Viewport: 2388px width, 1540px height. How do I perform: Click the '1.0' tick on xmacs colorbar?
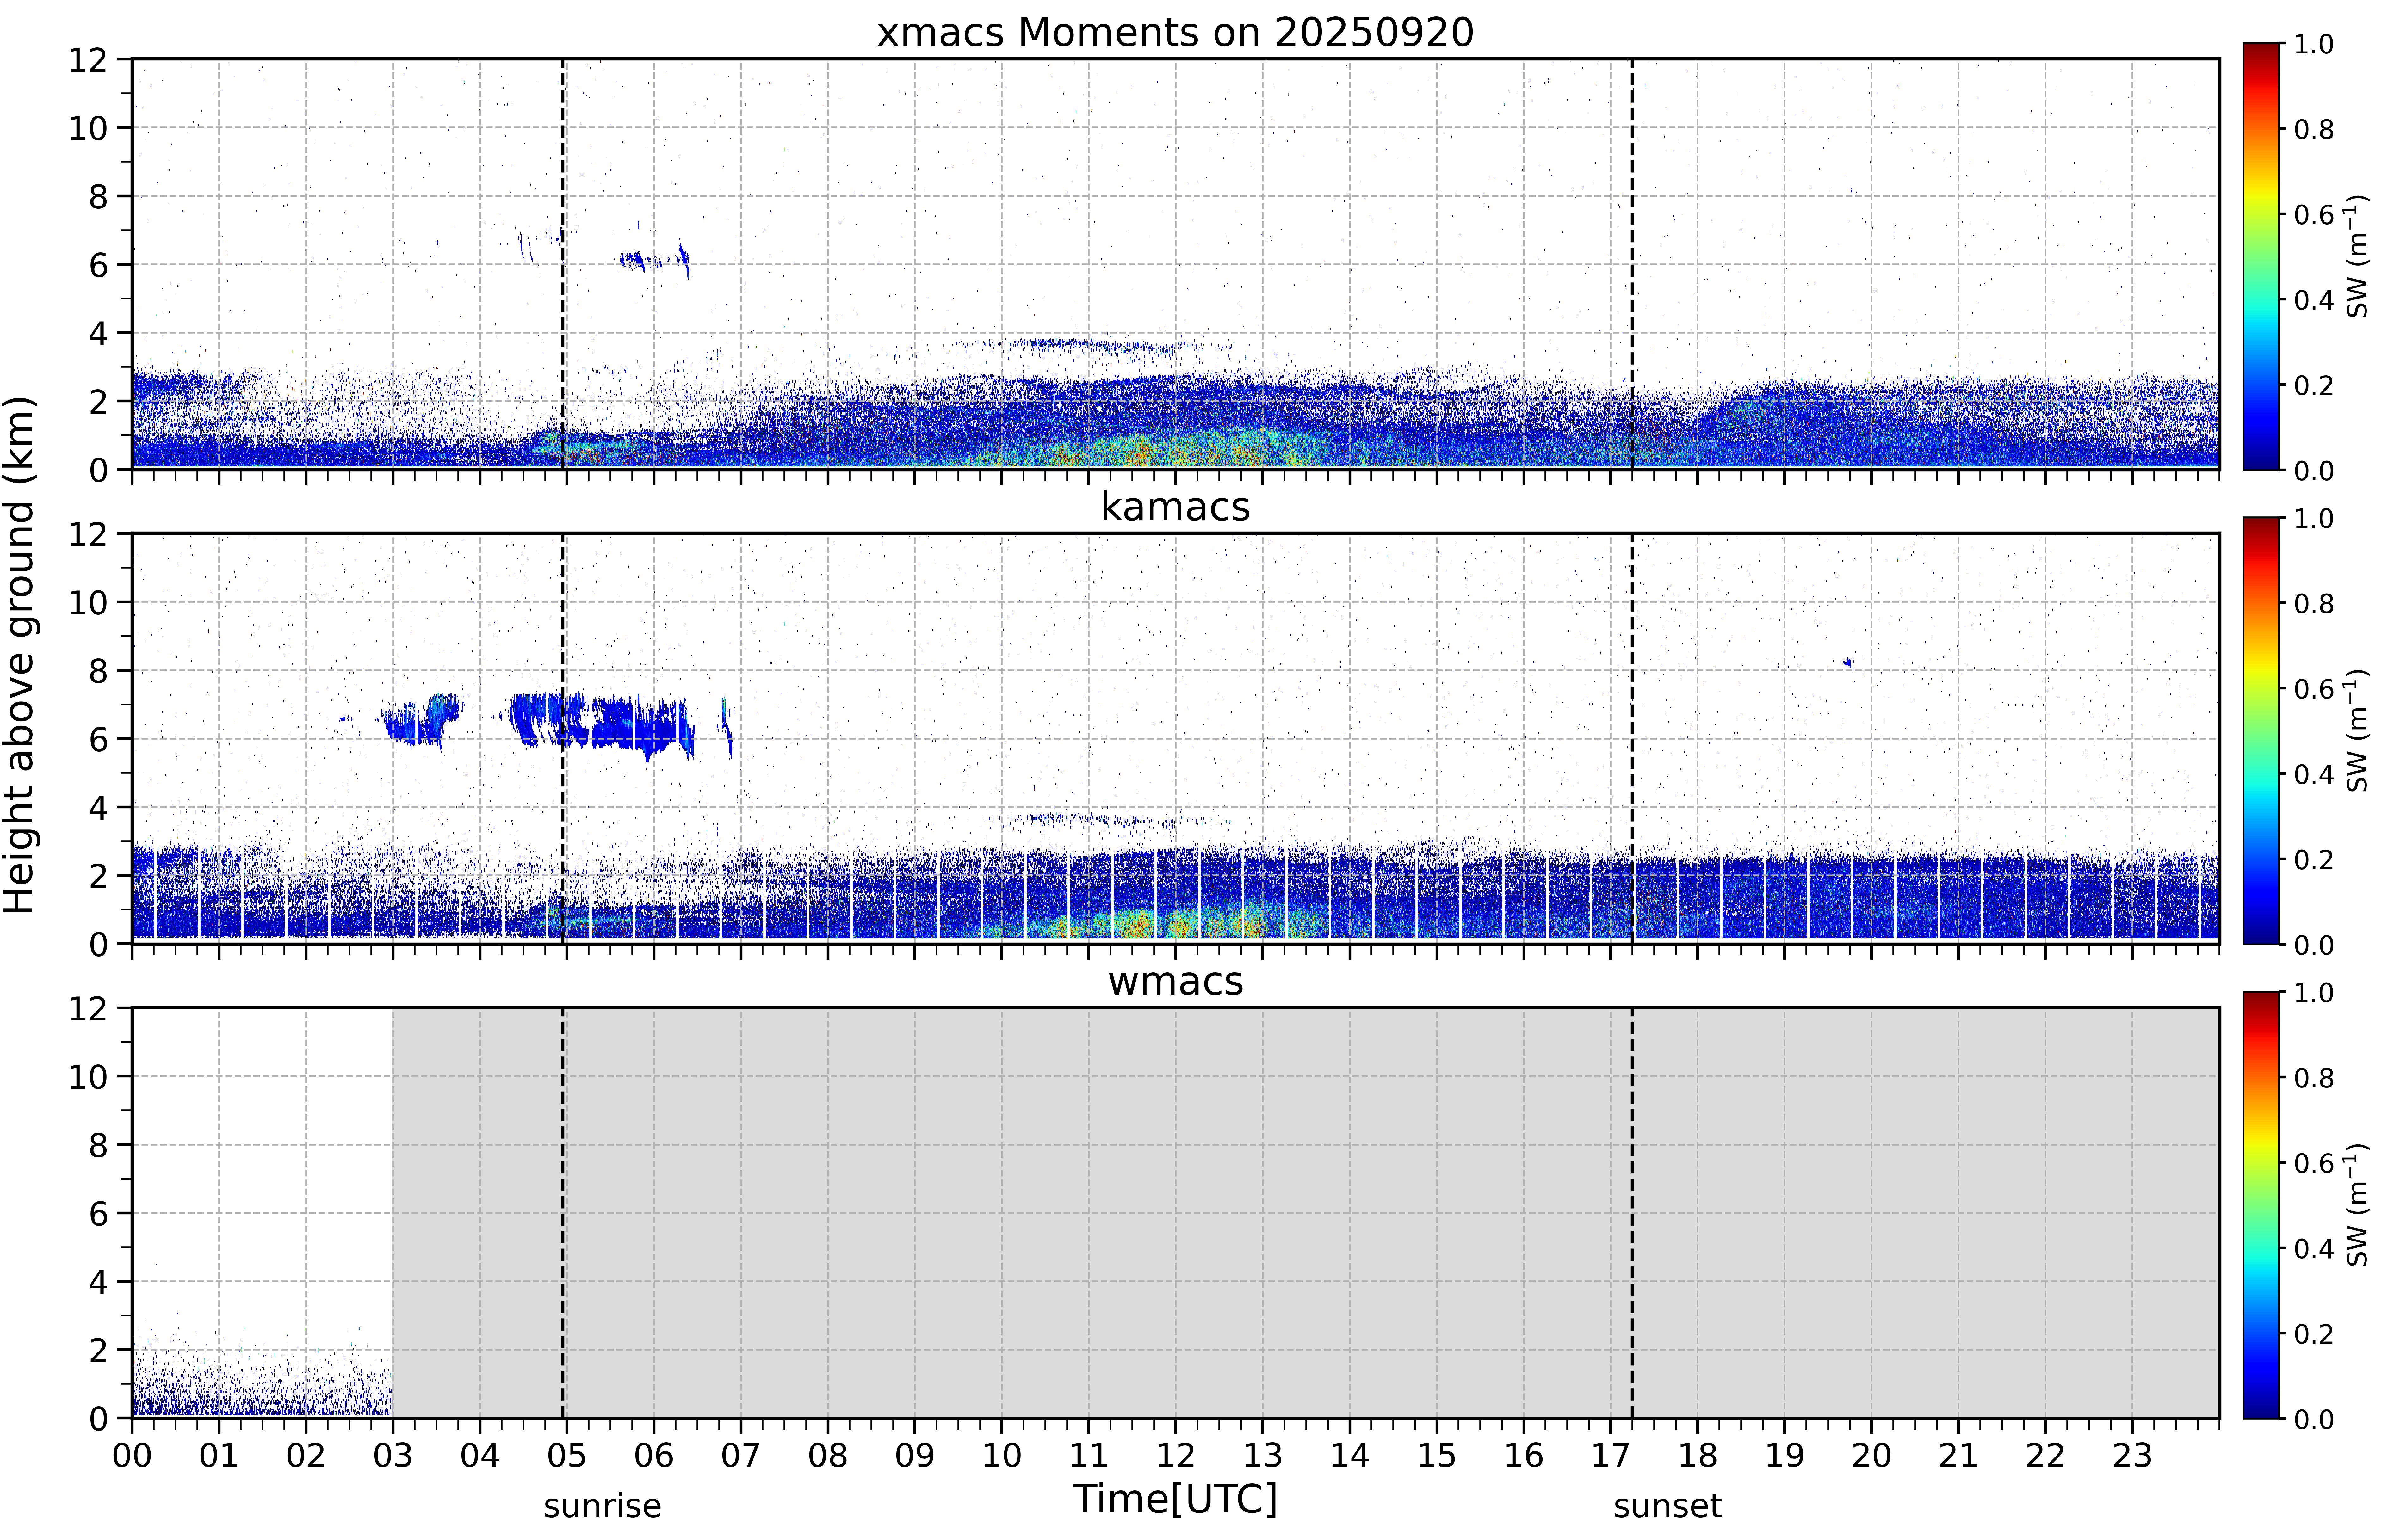[2314, 44]
